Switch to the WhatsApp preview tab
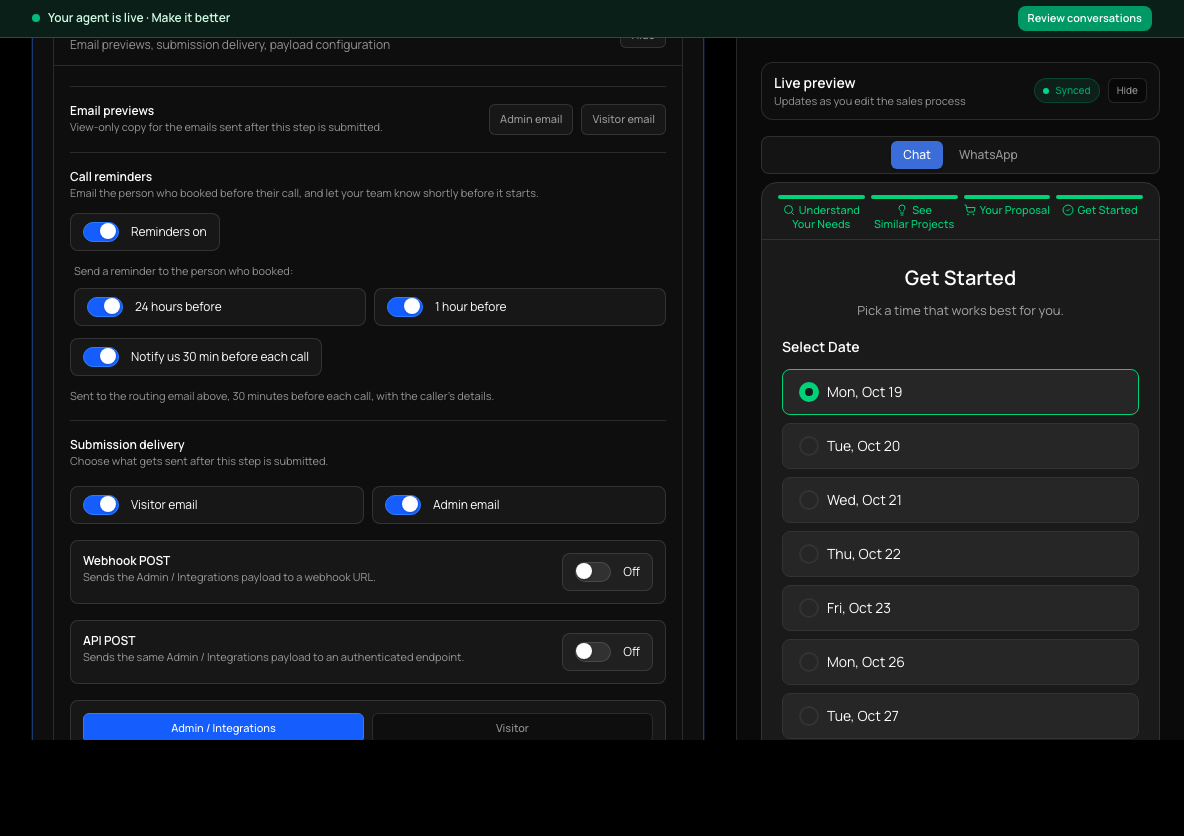 point(988,155)
